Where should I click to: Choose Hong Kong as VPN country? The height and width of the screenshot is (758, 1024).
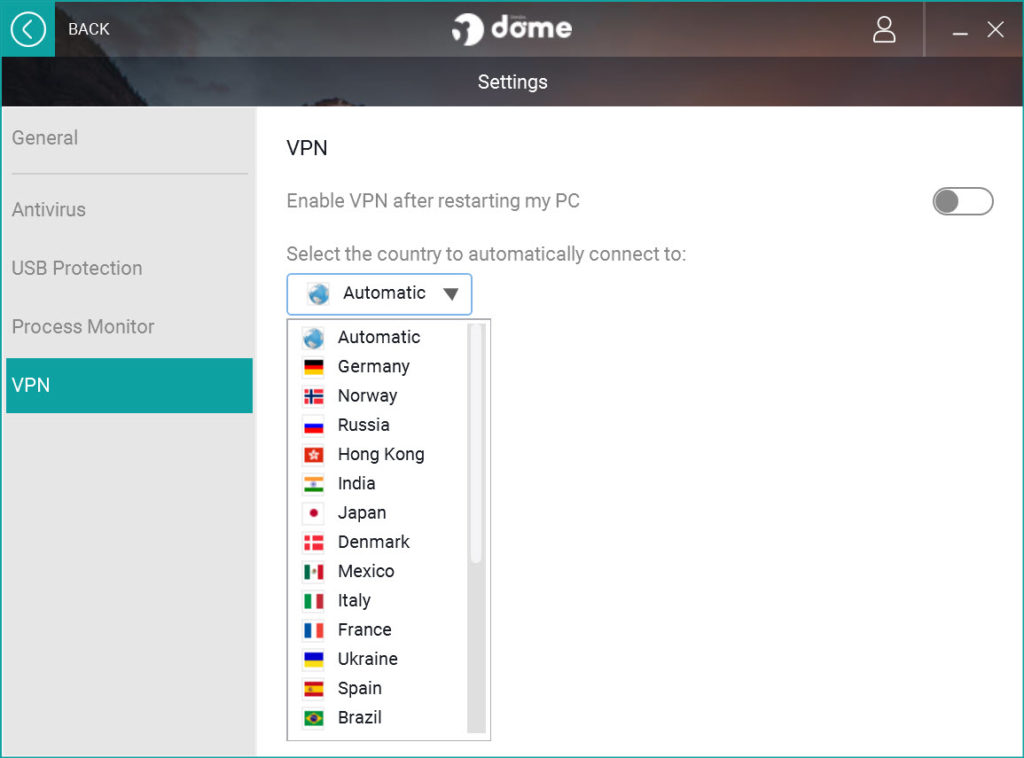381,454
